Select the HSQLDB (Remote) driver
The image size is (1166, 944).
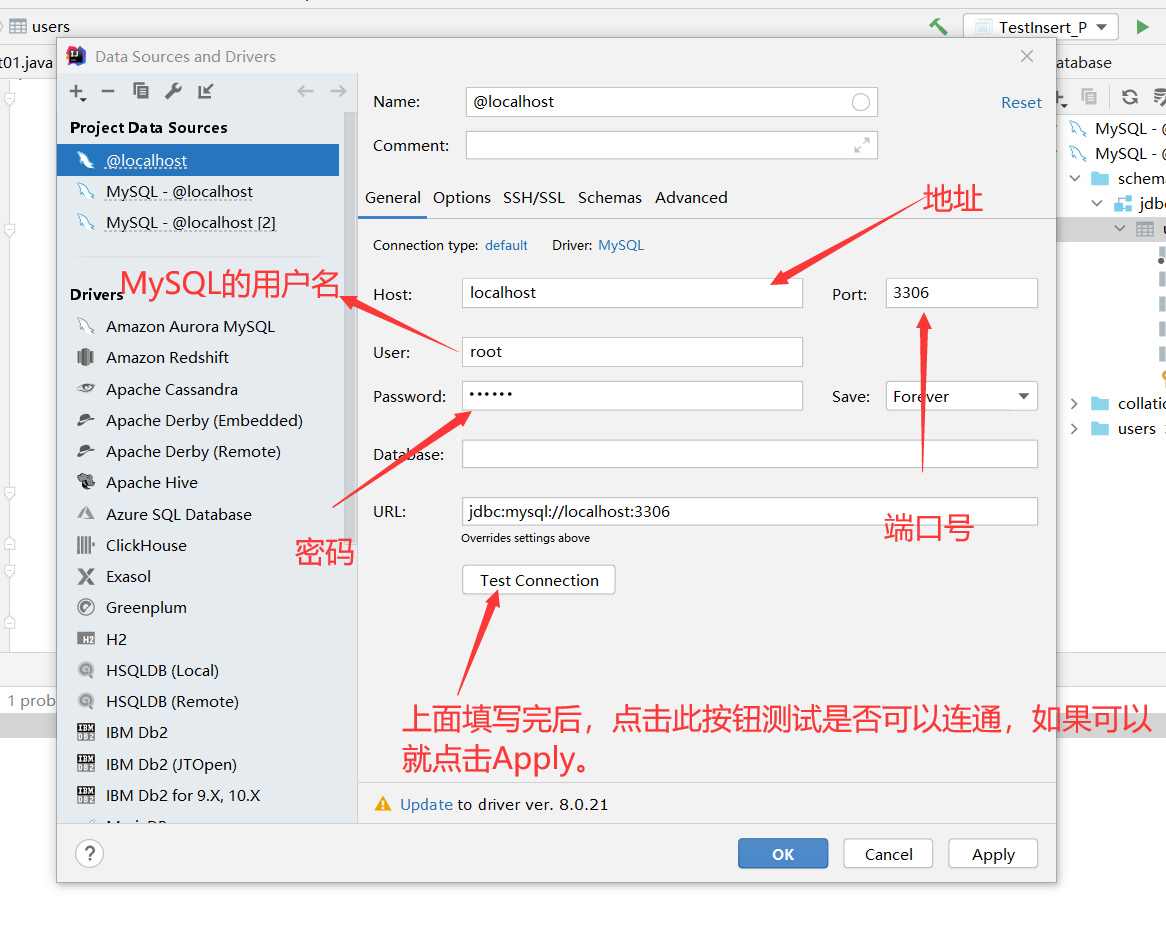pos(172,701)
